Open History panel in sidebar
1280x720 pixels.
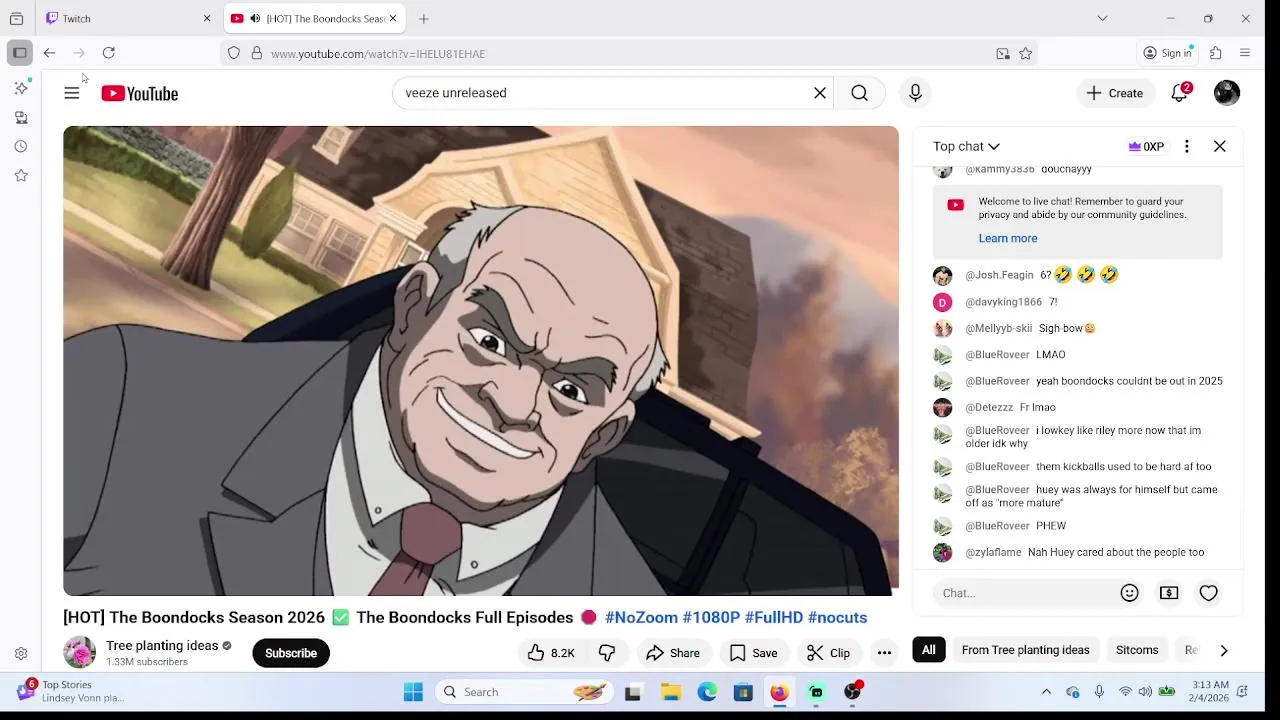[21, 146]
